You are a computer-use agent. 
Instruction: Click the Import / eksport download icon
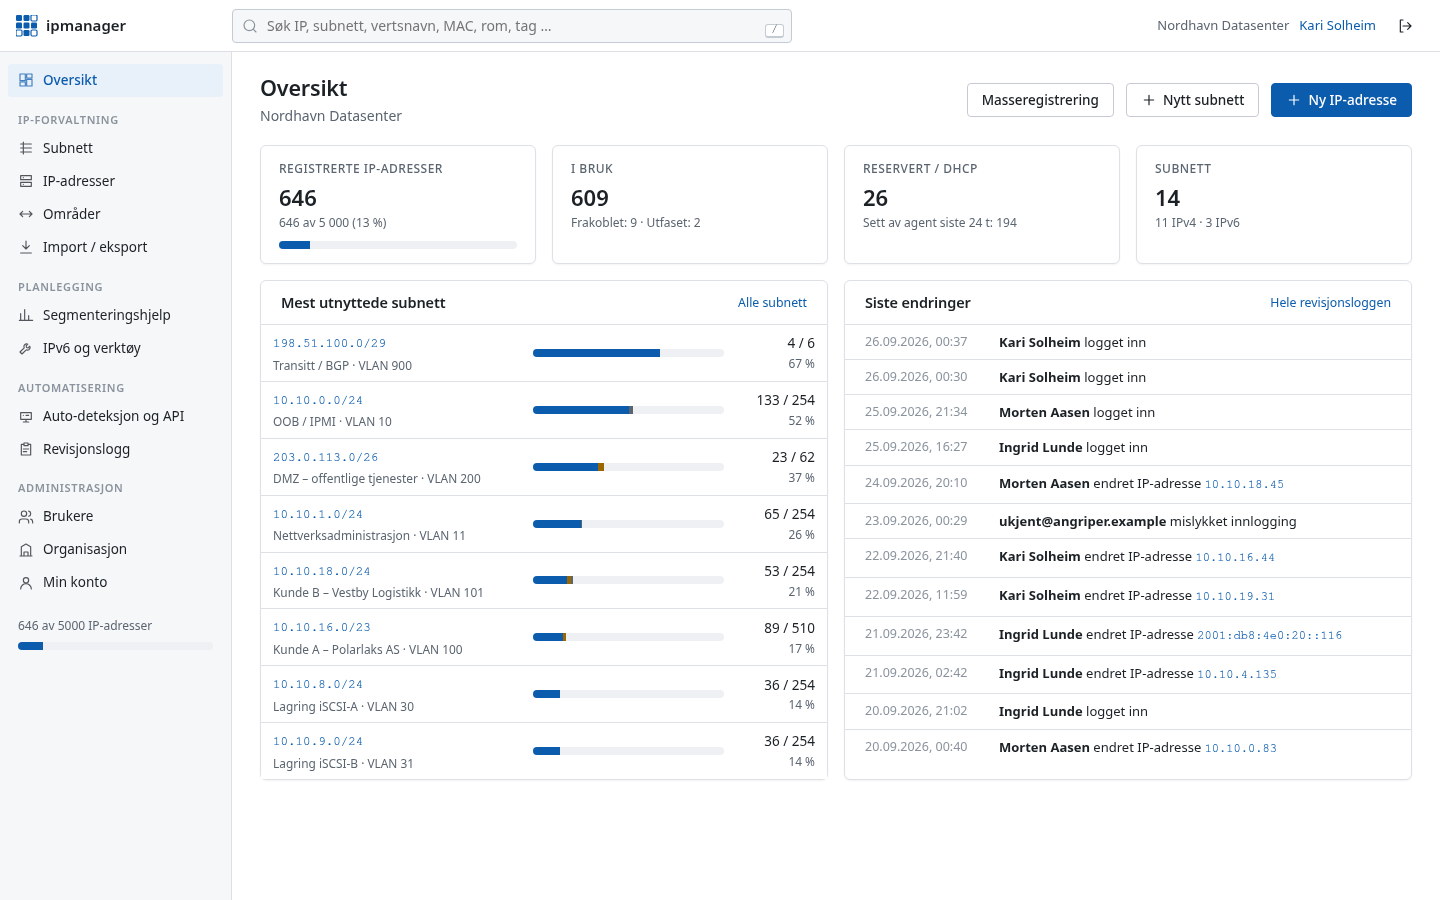26,247
